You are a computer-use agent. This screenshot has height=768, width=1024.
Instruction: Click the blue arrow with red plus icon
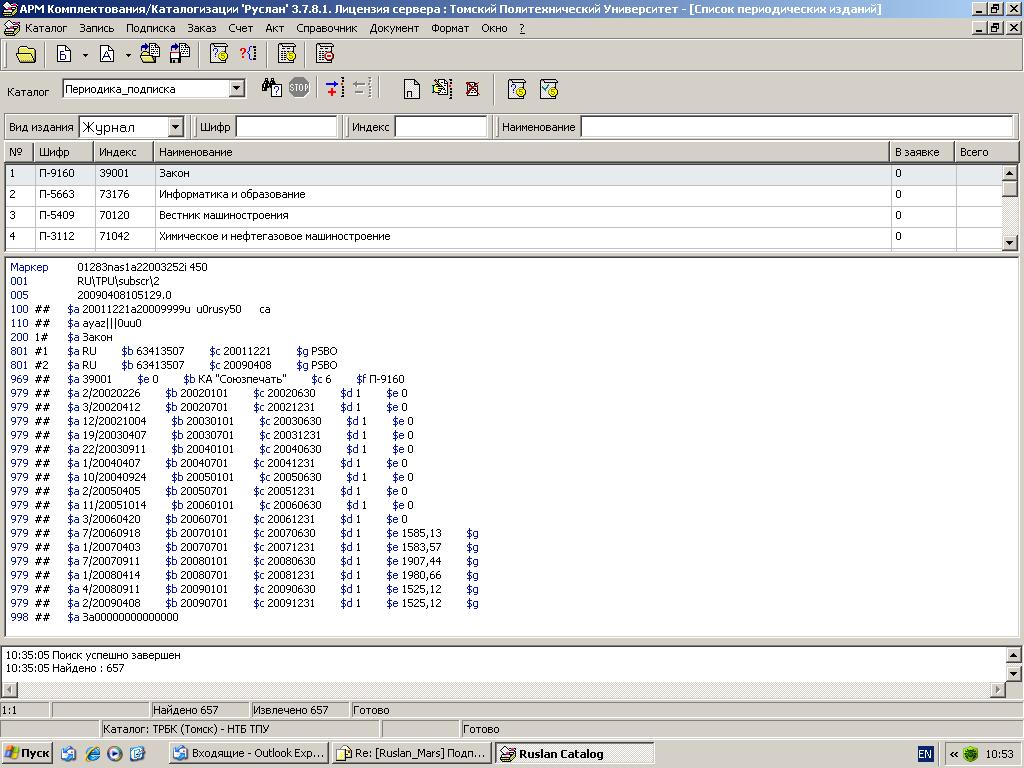pos(334,89)
